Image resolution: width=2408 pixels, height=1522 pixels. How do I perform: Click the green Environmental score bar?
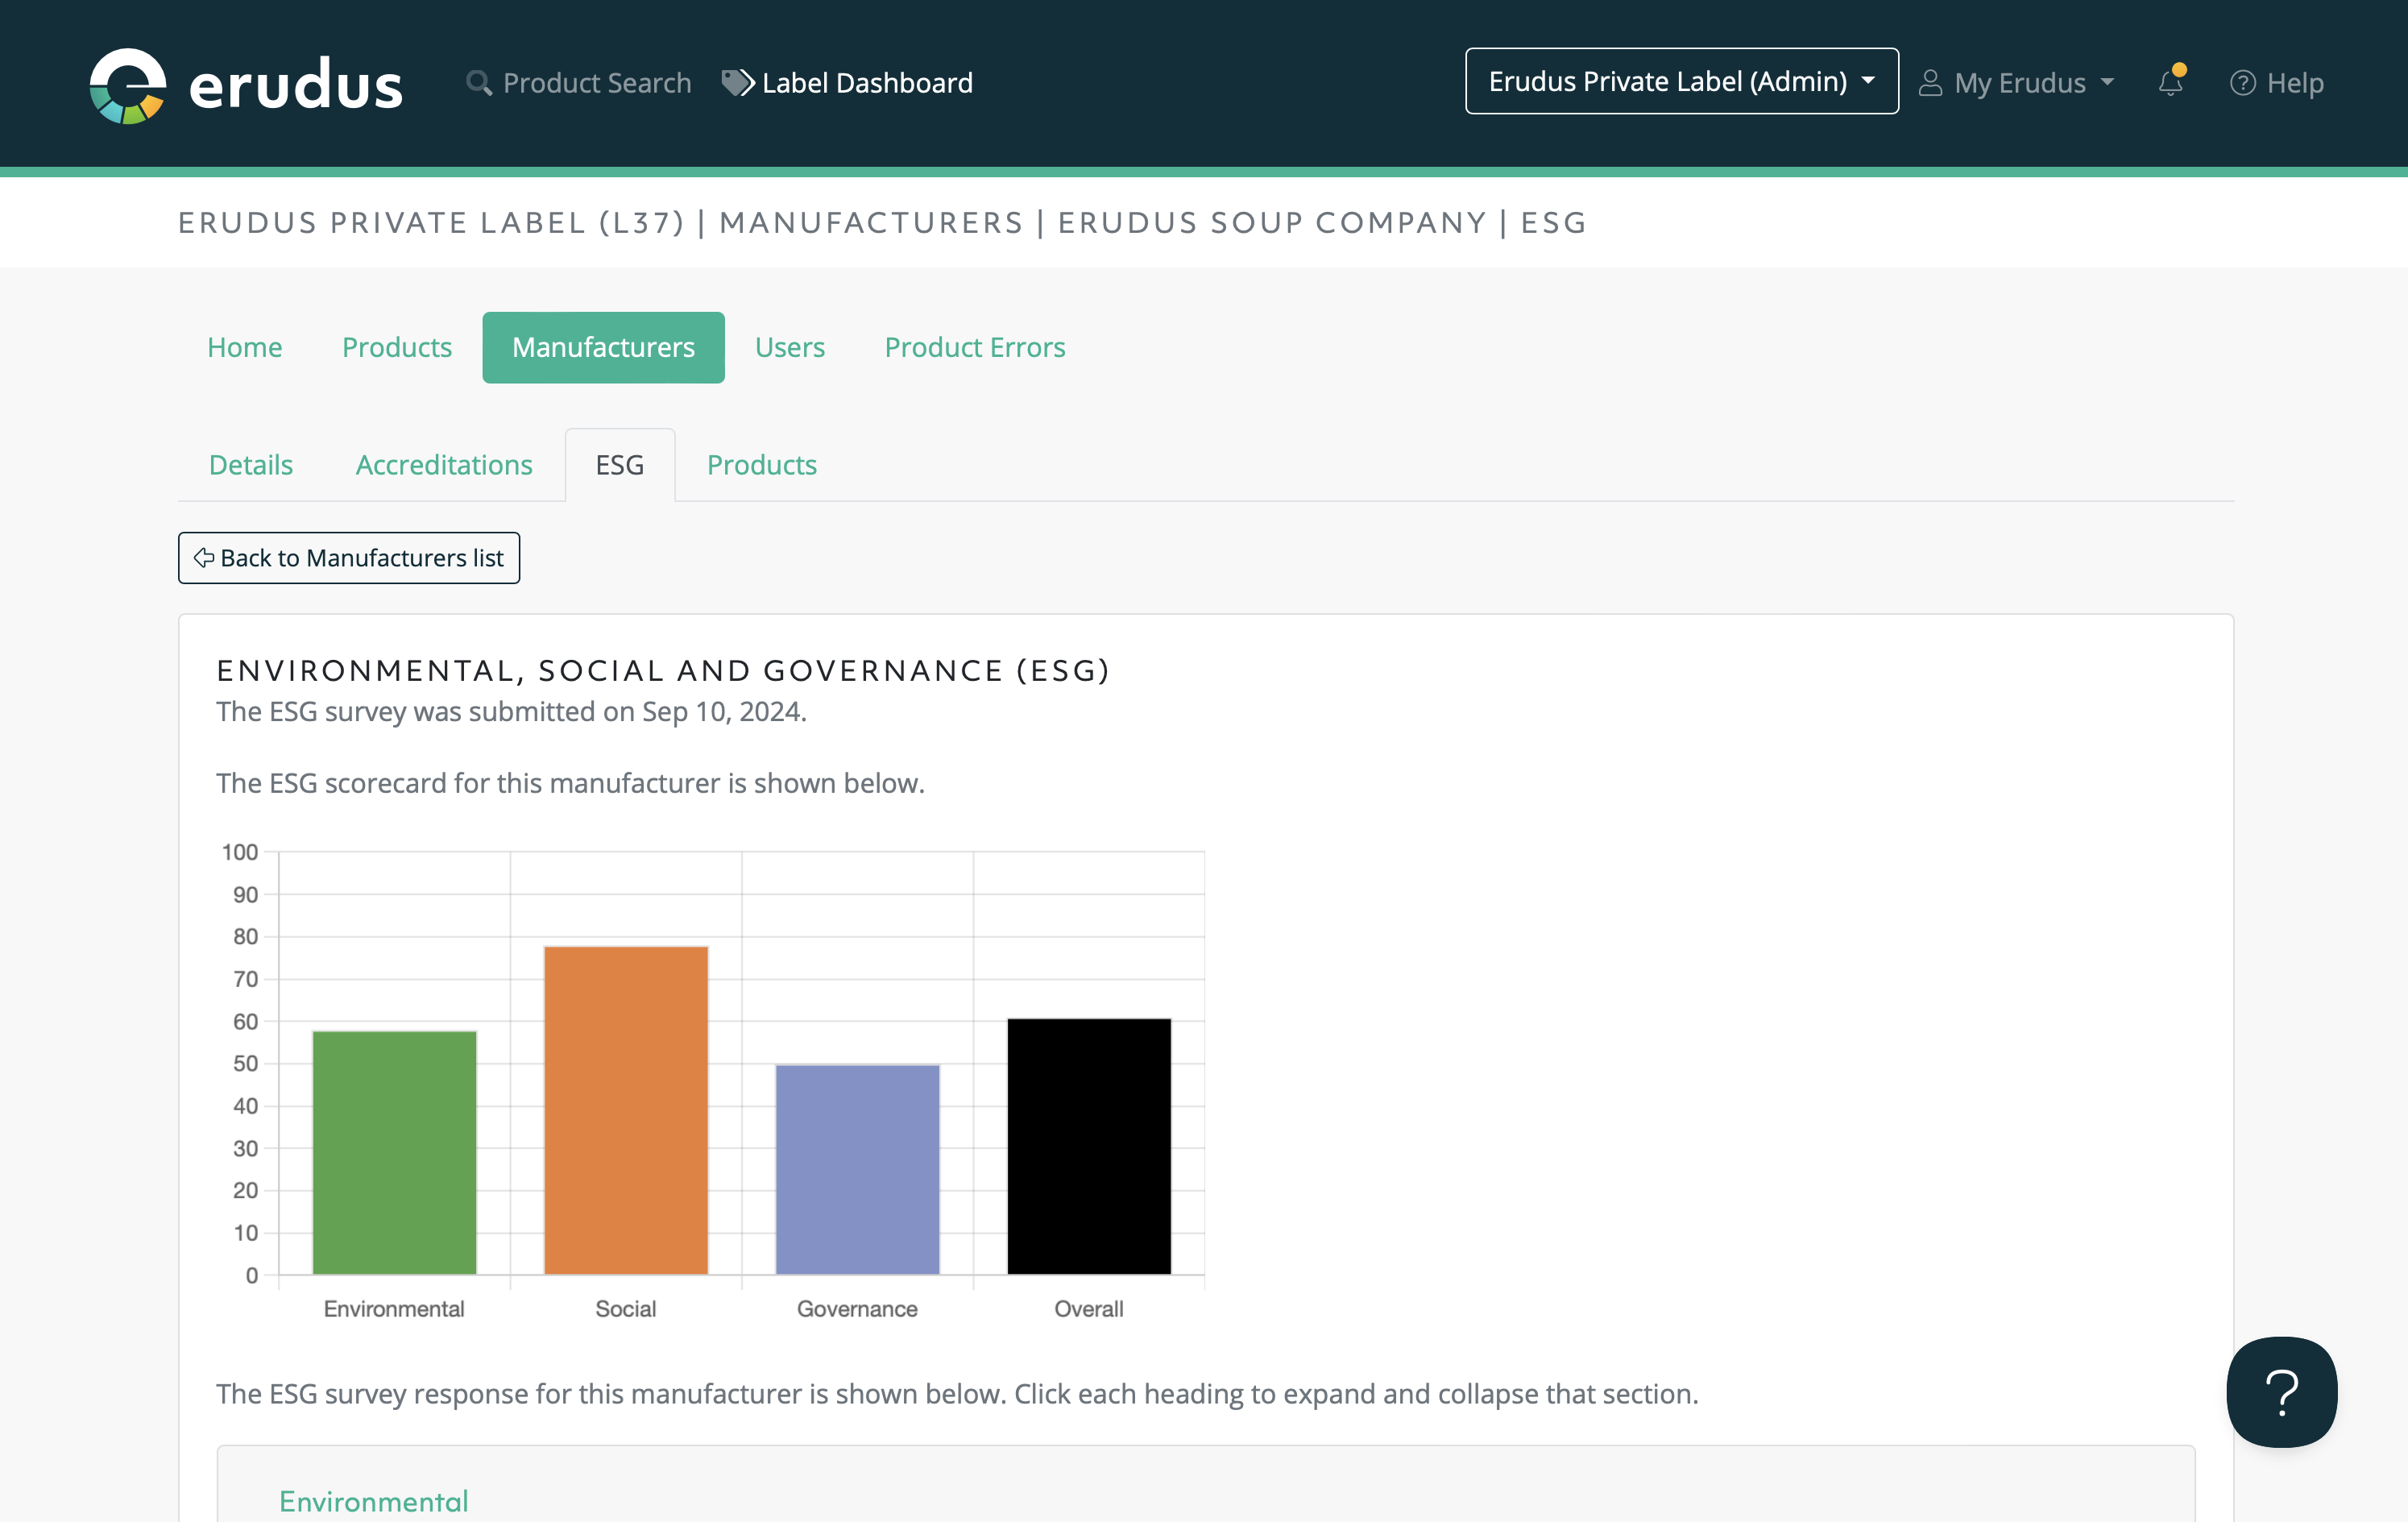coord(394,1152)
